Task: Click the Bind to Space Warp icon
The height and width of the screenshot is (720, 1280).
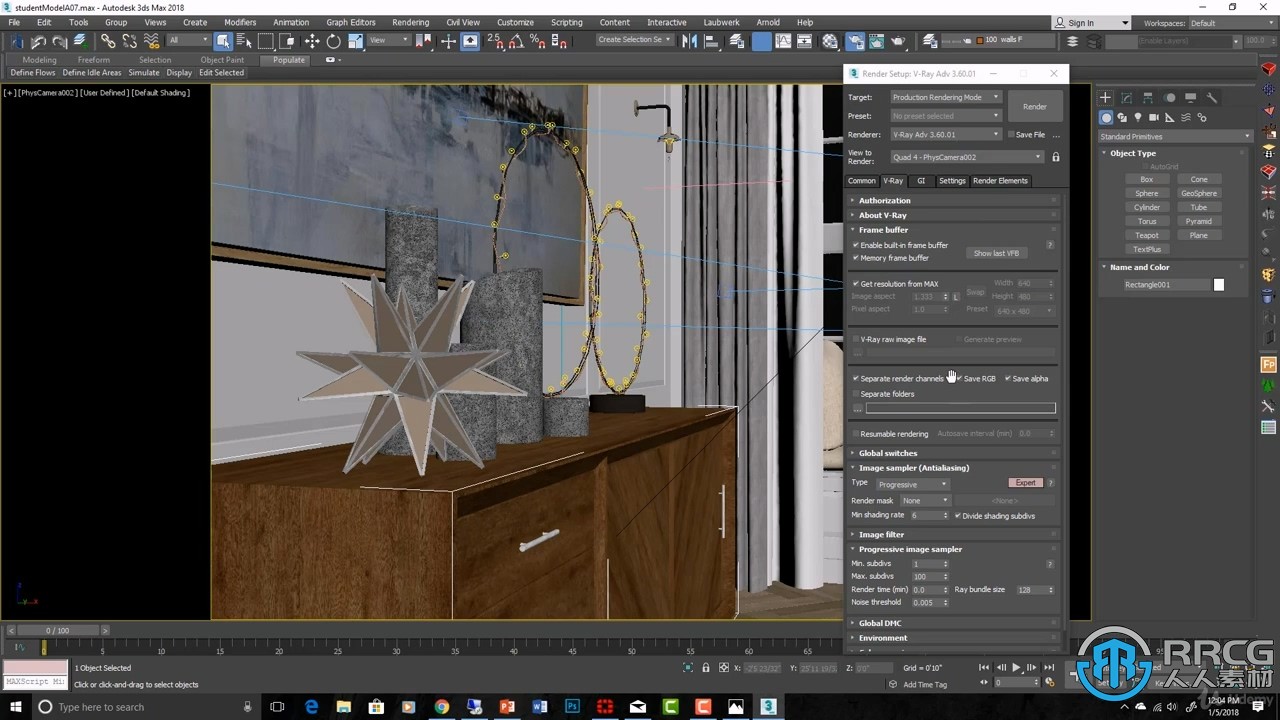Action: click(152, 41)
